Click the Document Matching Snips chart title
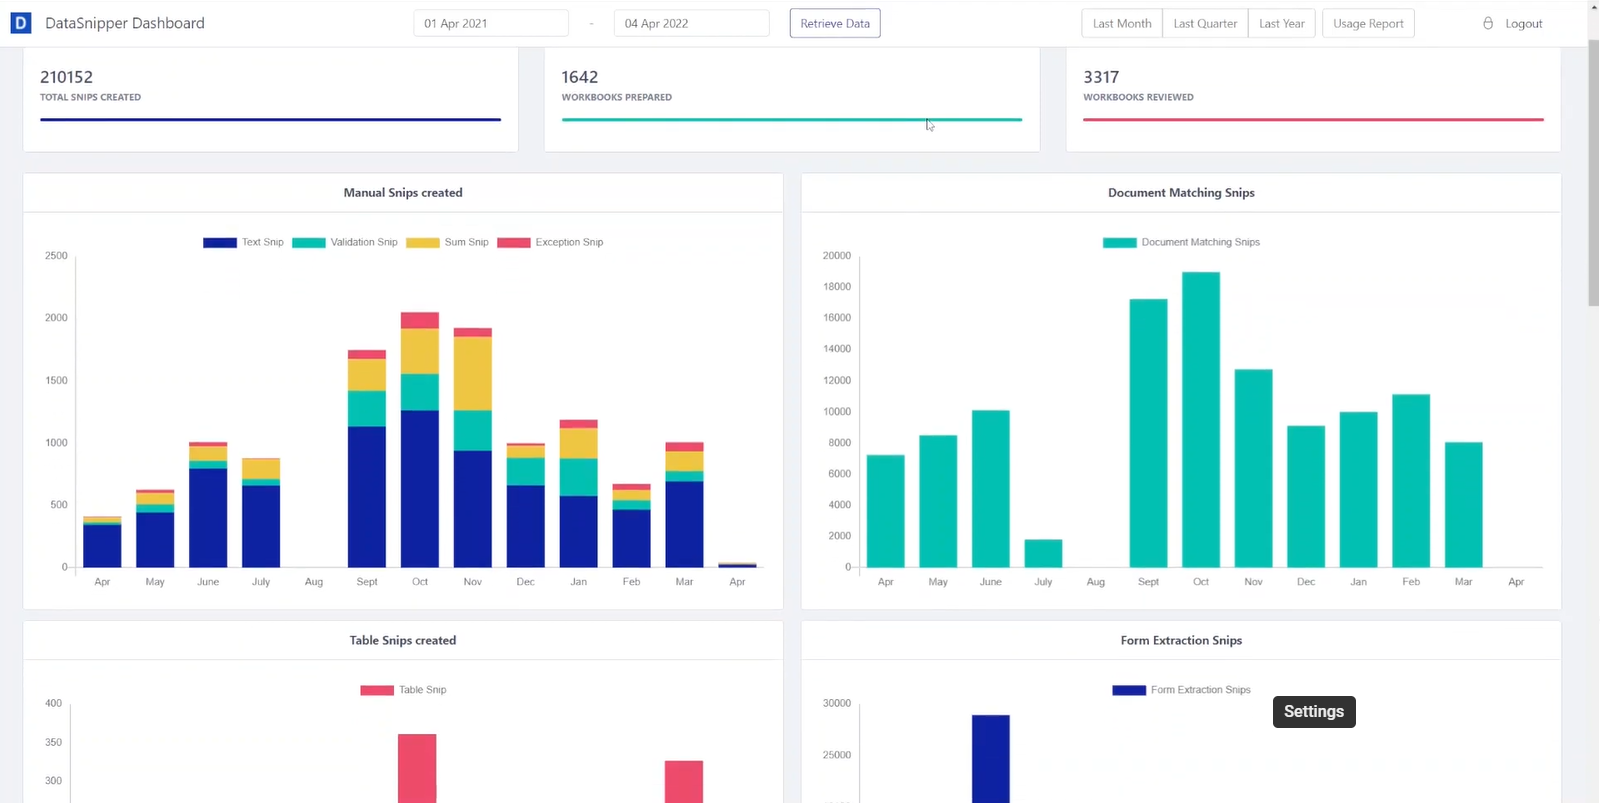Viewport: 1600px width, 803px height. (1181, 193)
